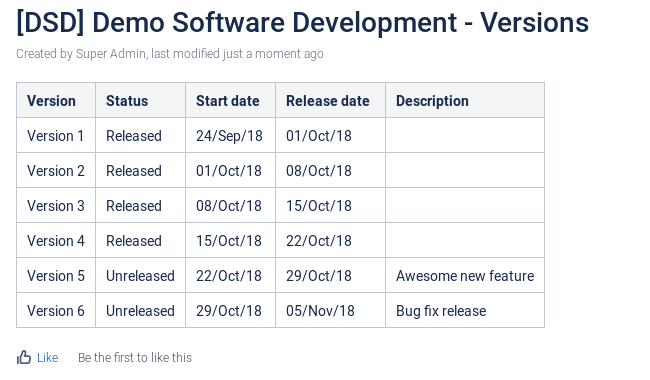Click Be the first to like this text
This screenshot has width=650, height=380.
135,358
